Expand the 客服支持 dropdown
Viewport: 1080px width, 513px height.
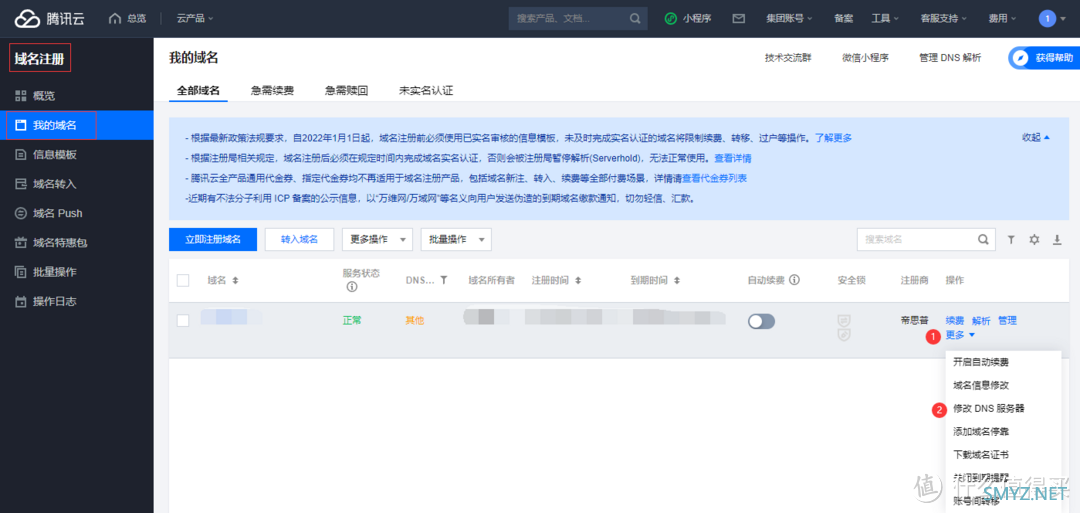[944, 19]
